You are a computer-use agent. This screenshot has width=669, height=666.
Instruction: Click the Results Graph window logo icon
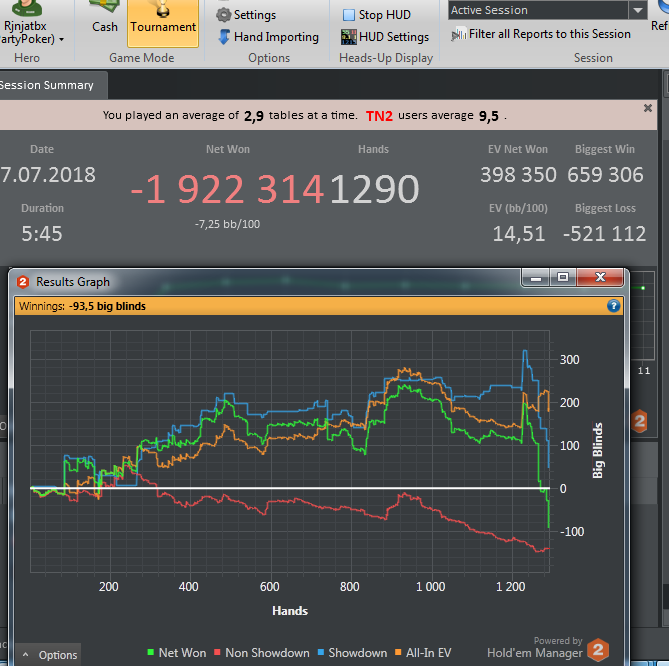[x=23, y=282]
